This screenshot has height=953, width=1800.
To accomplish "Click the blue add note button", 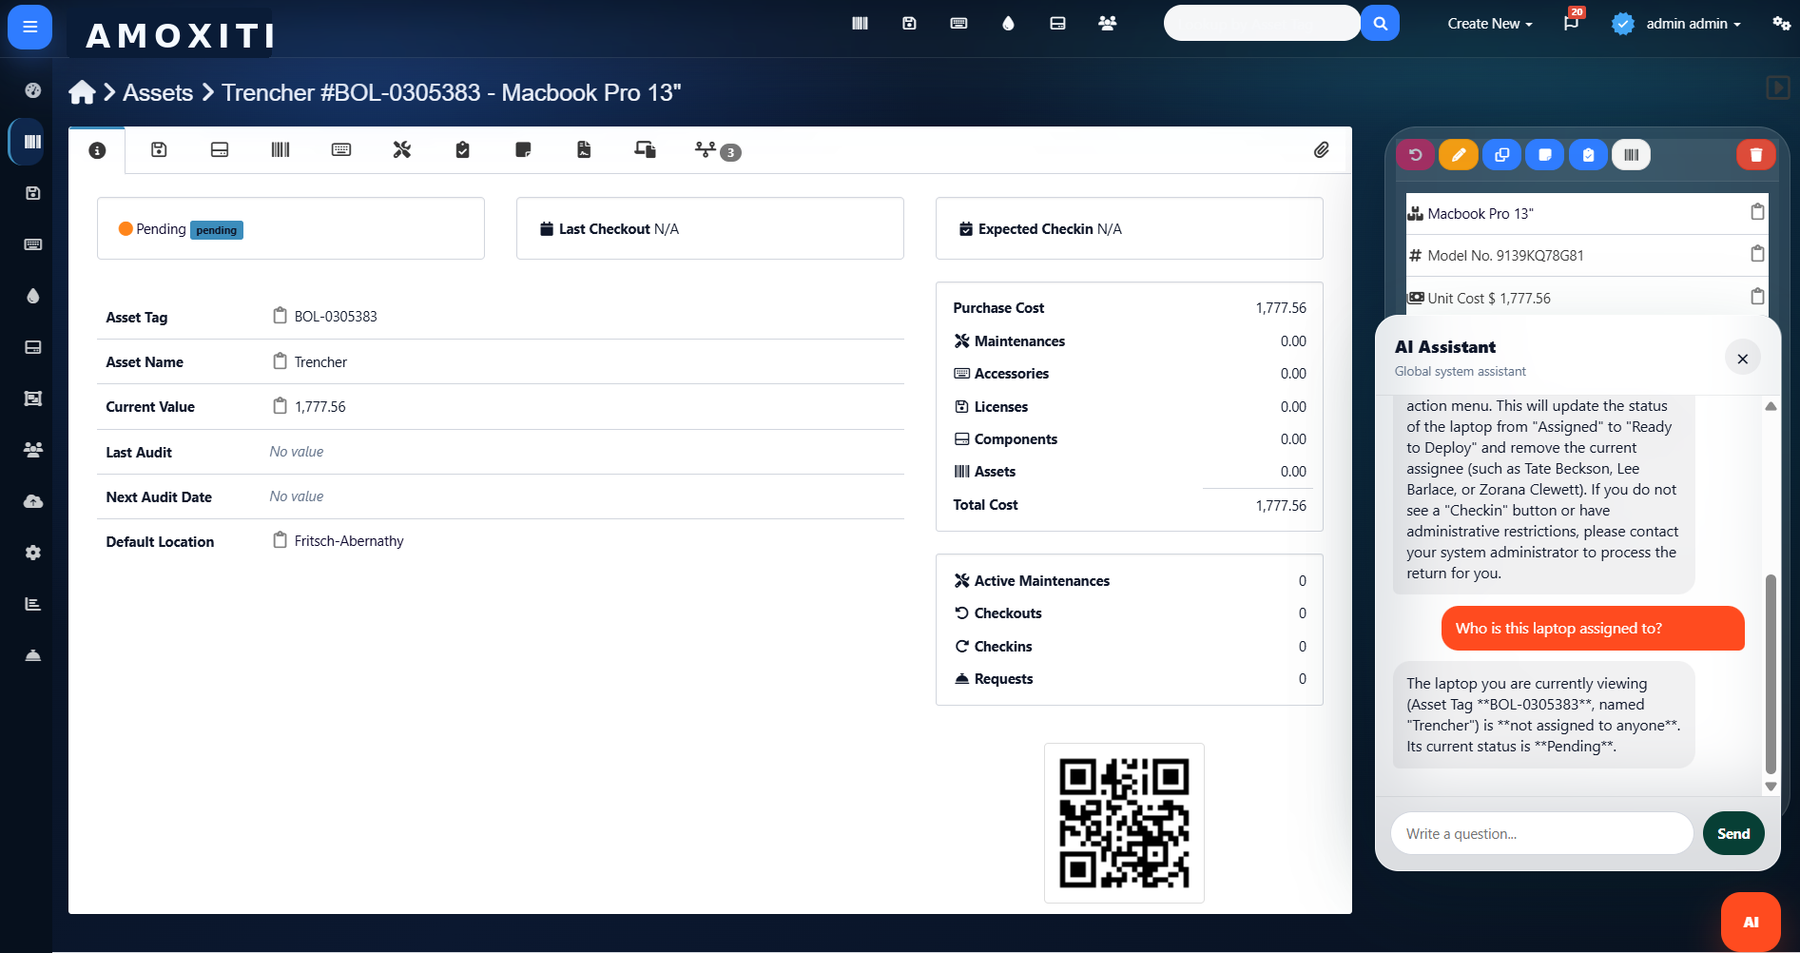I will (x=1545, y=155).
